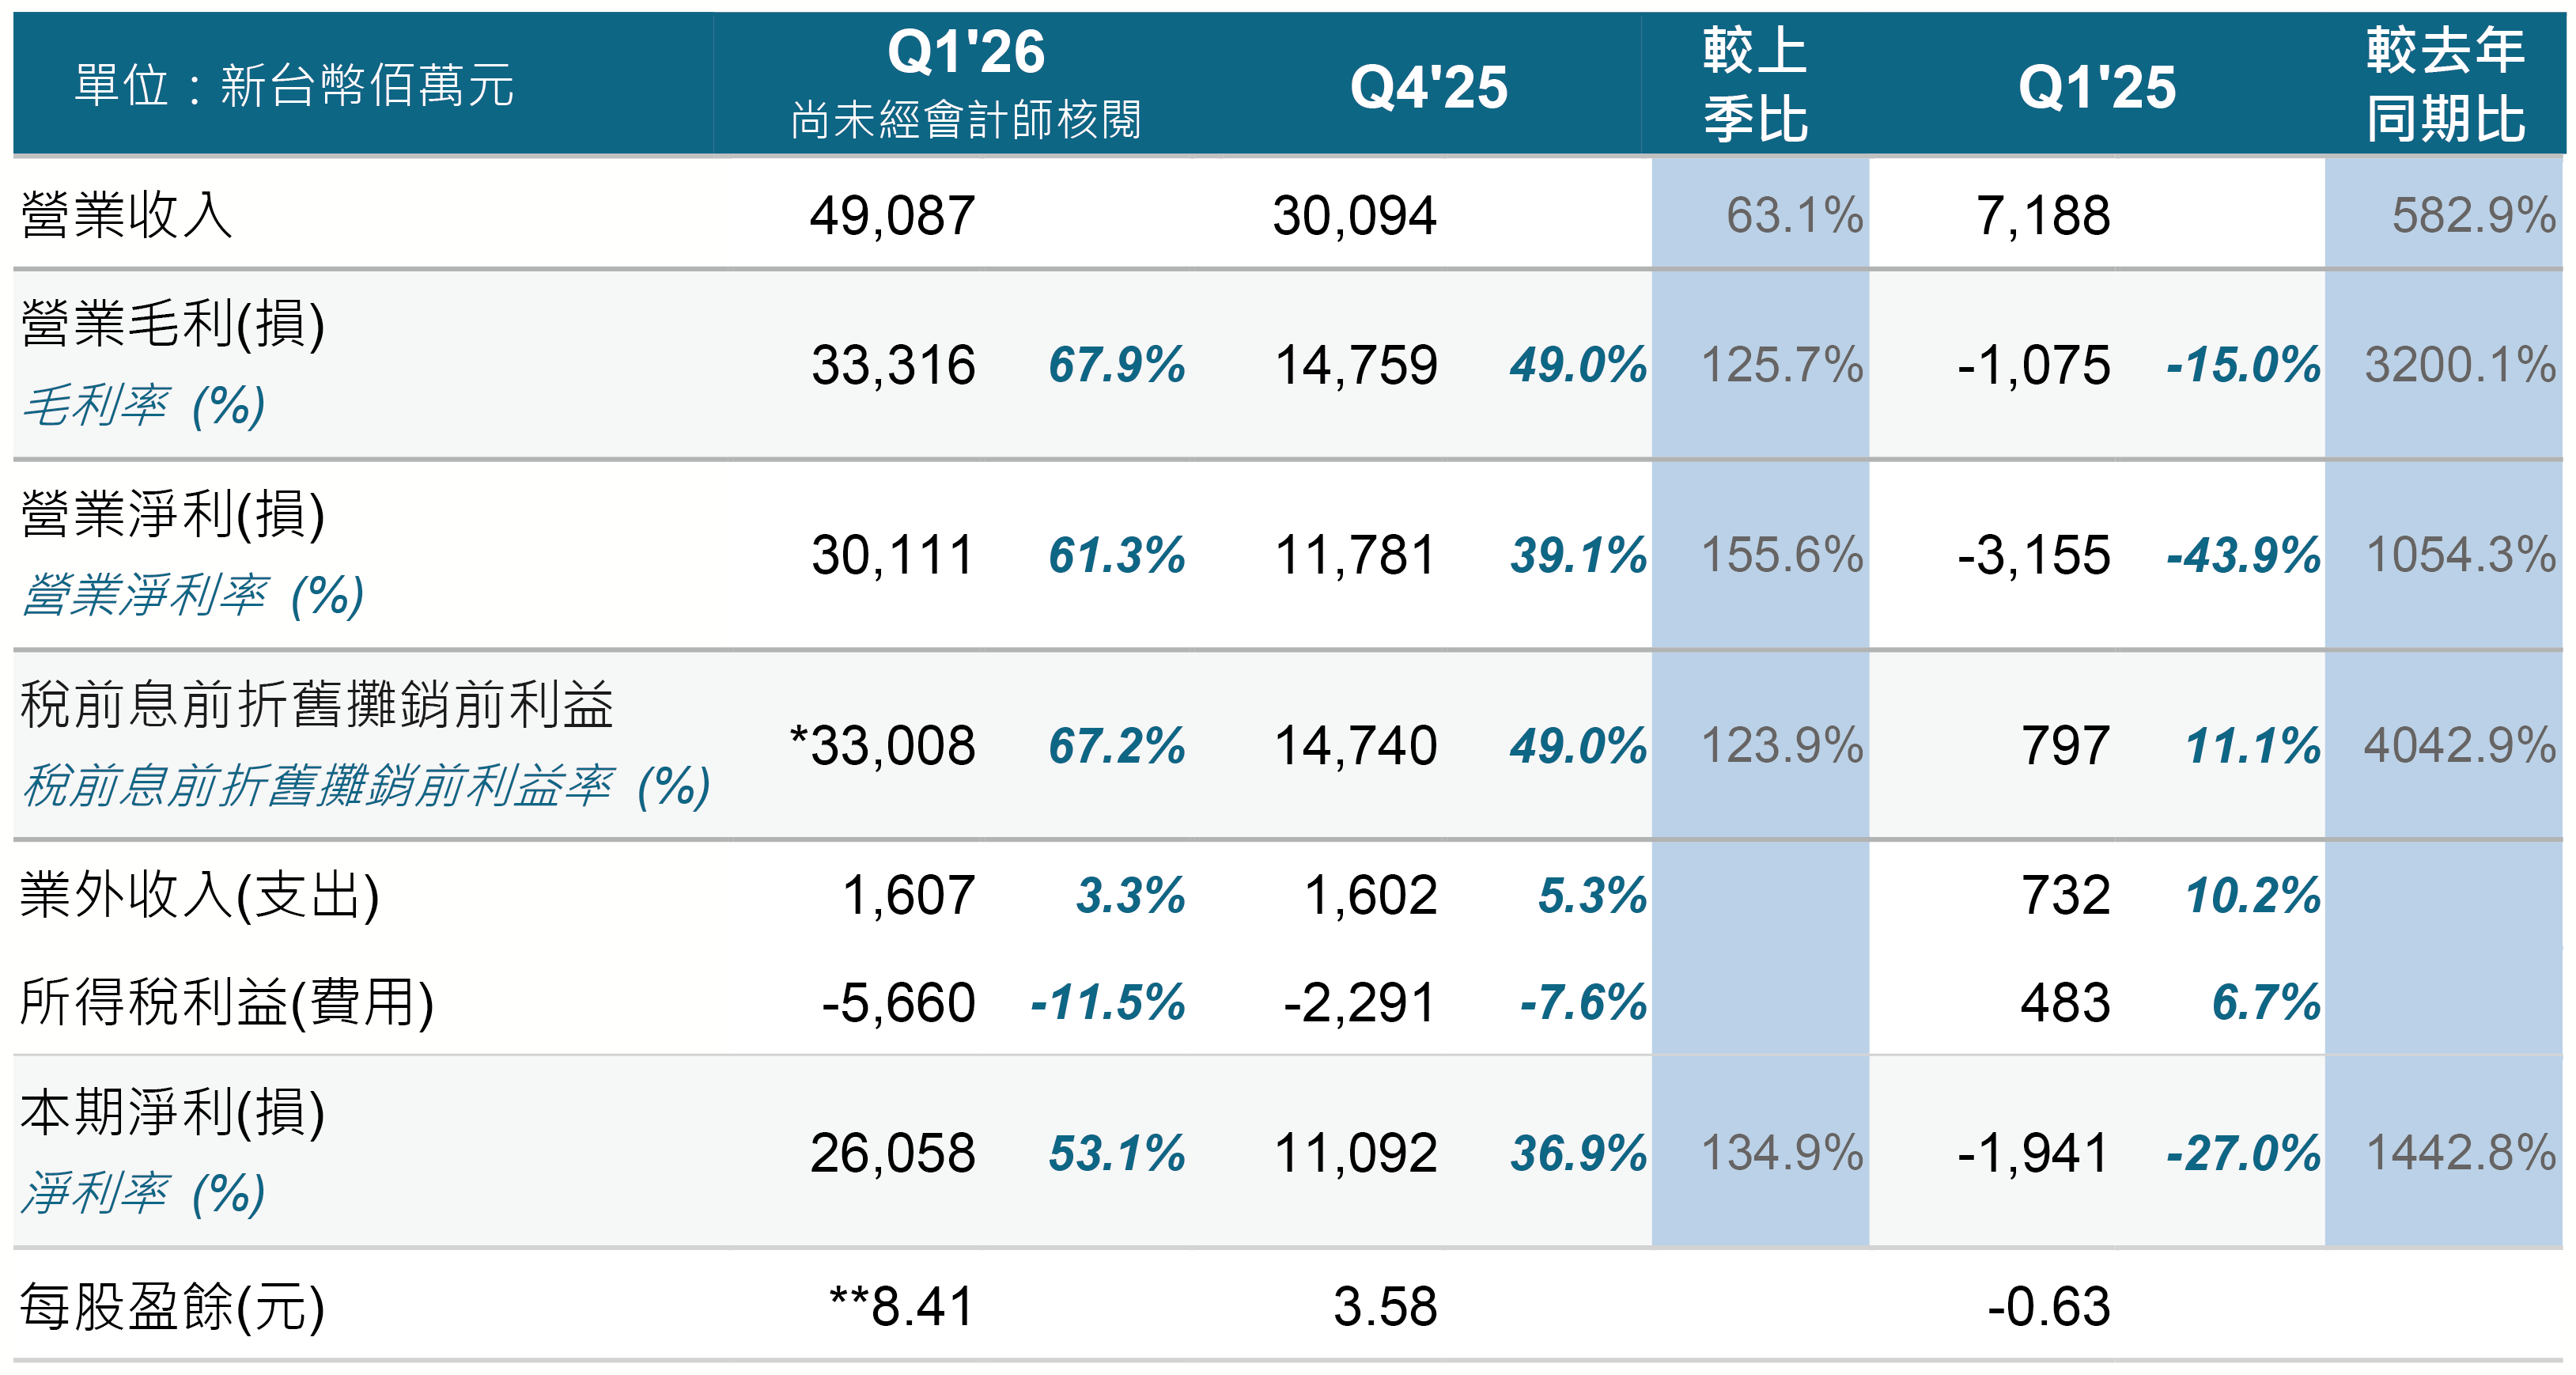
Task: Click the 67.9% gross margin figure
Action: (1116, 365)
